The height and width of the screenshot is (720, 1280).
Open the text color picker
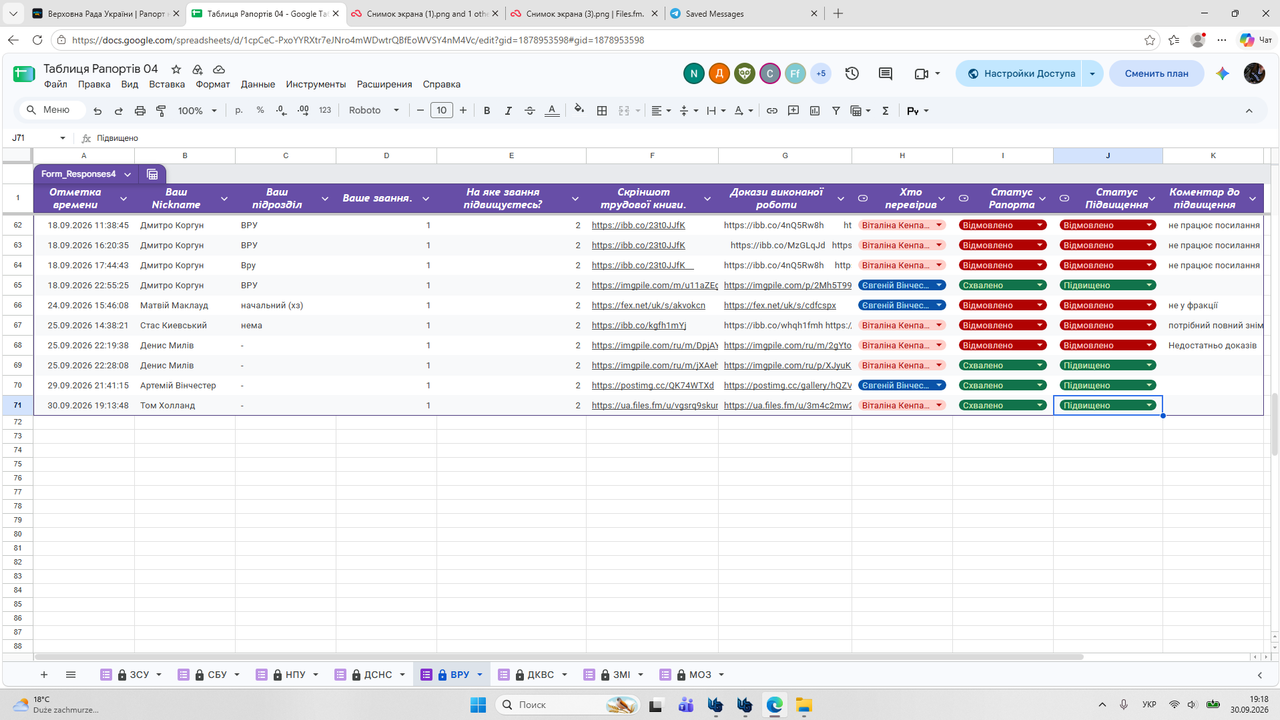[552, 111]
